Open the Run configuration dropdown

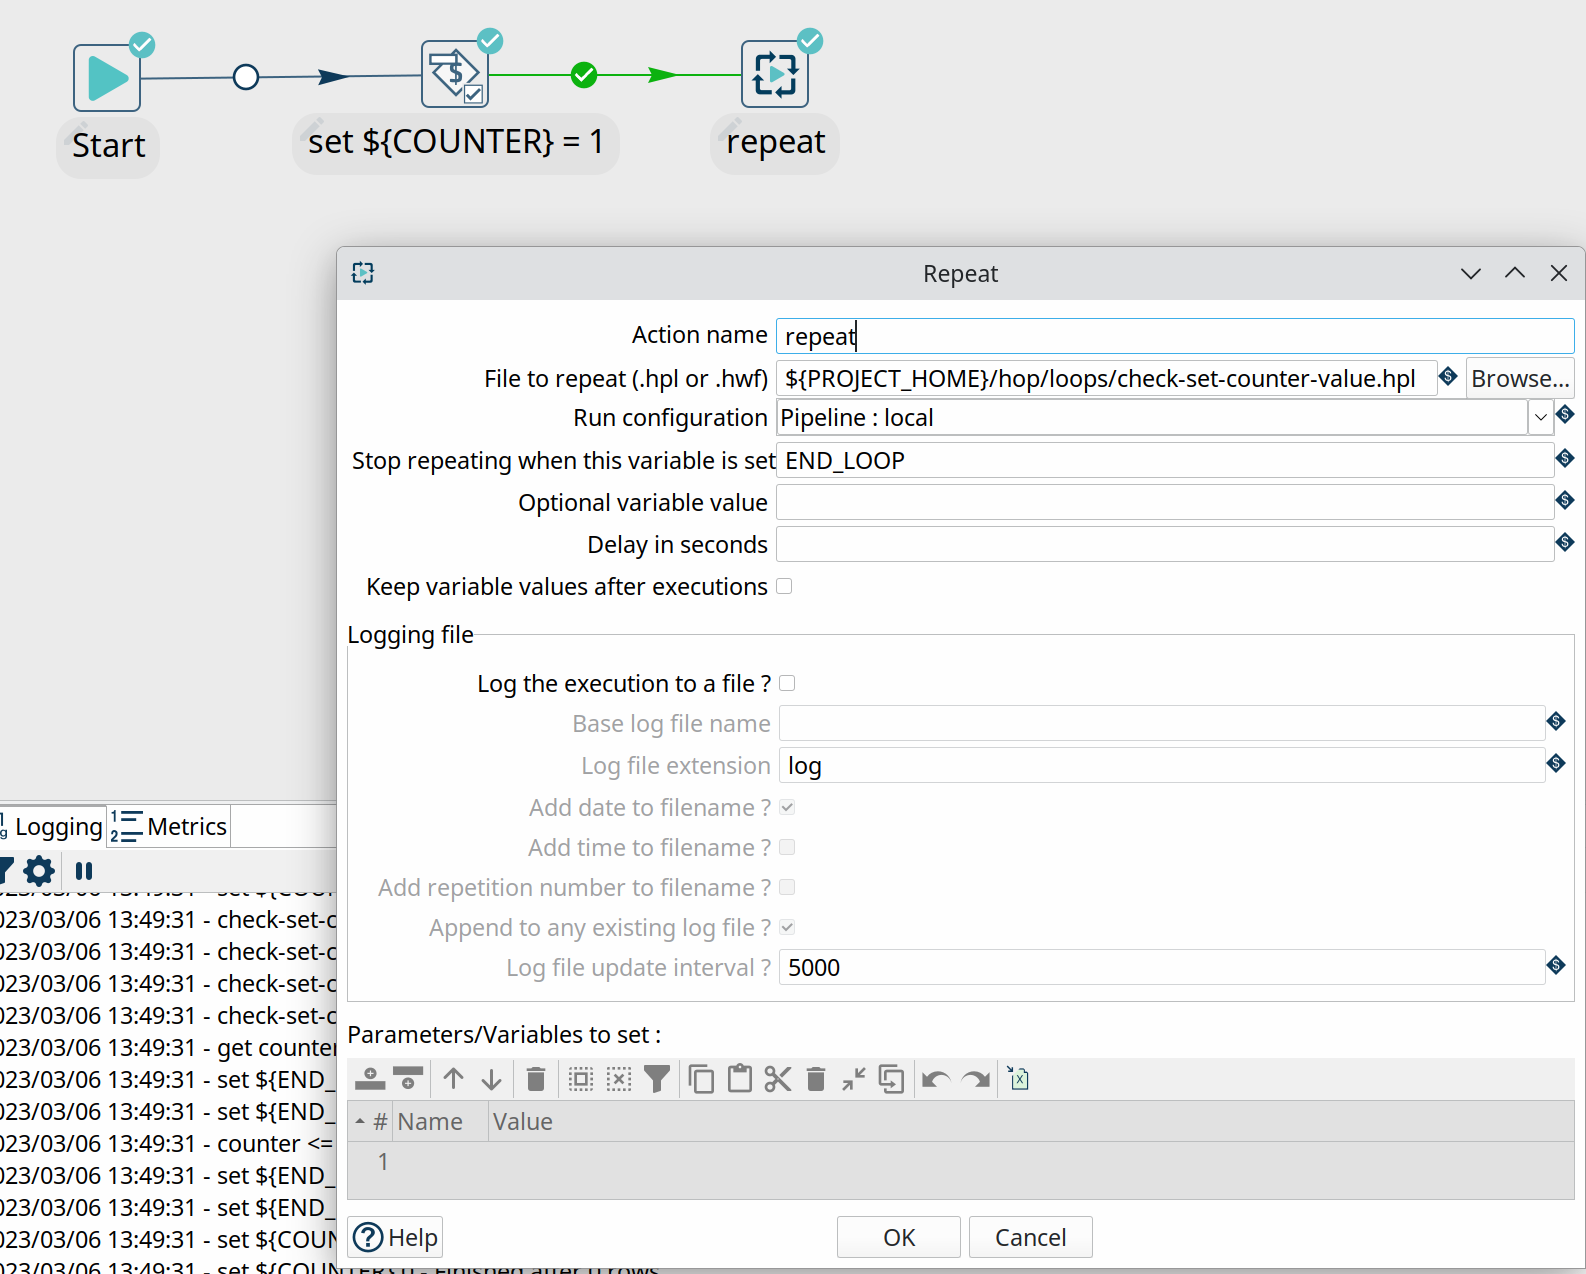tap(1540, 417)
